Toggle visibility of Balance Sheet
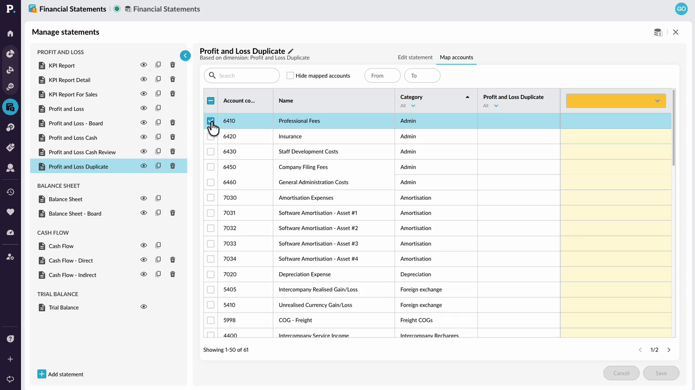The height and width of the screenshot is (390, 695). pyautogui.click(x=144, y=199)
